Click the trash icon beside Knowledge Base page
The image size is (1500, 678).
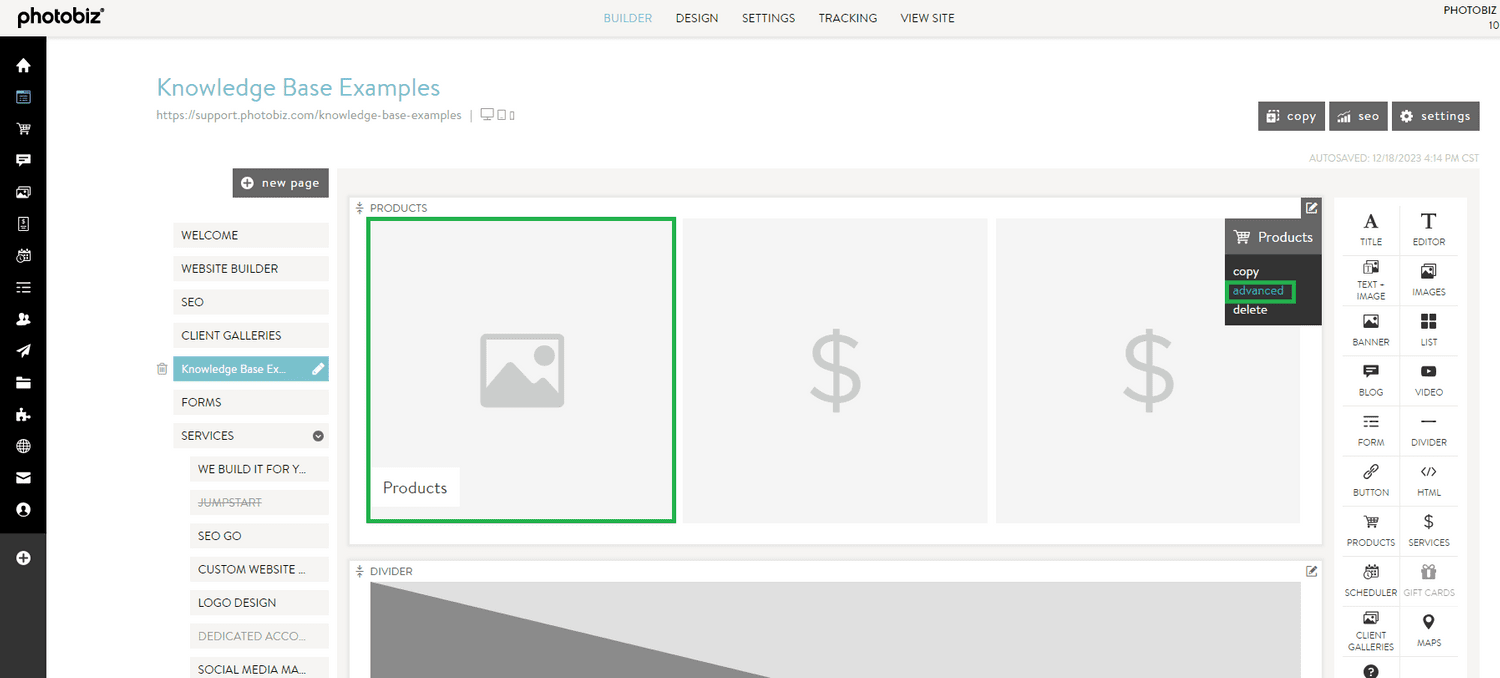[162, 369]
